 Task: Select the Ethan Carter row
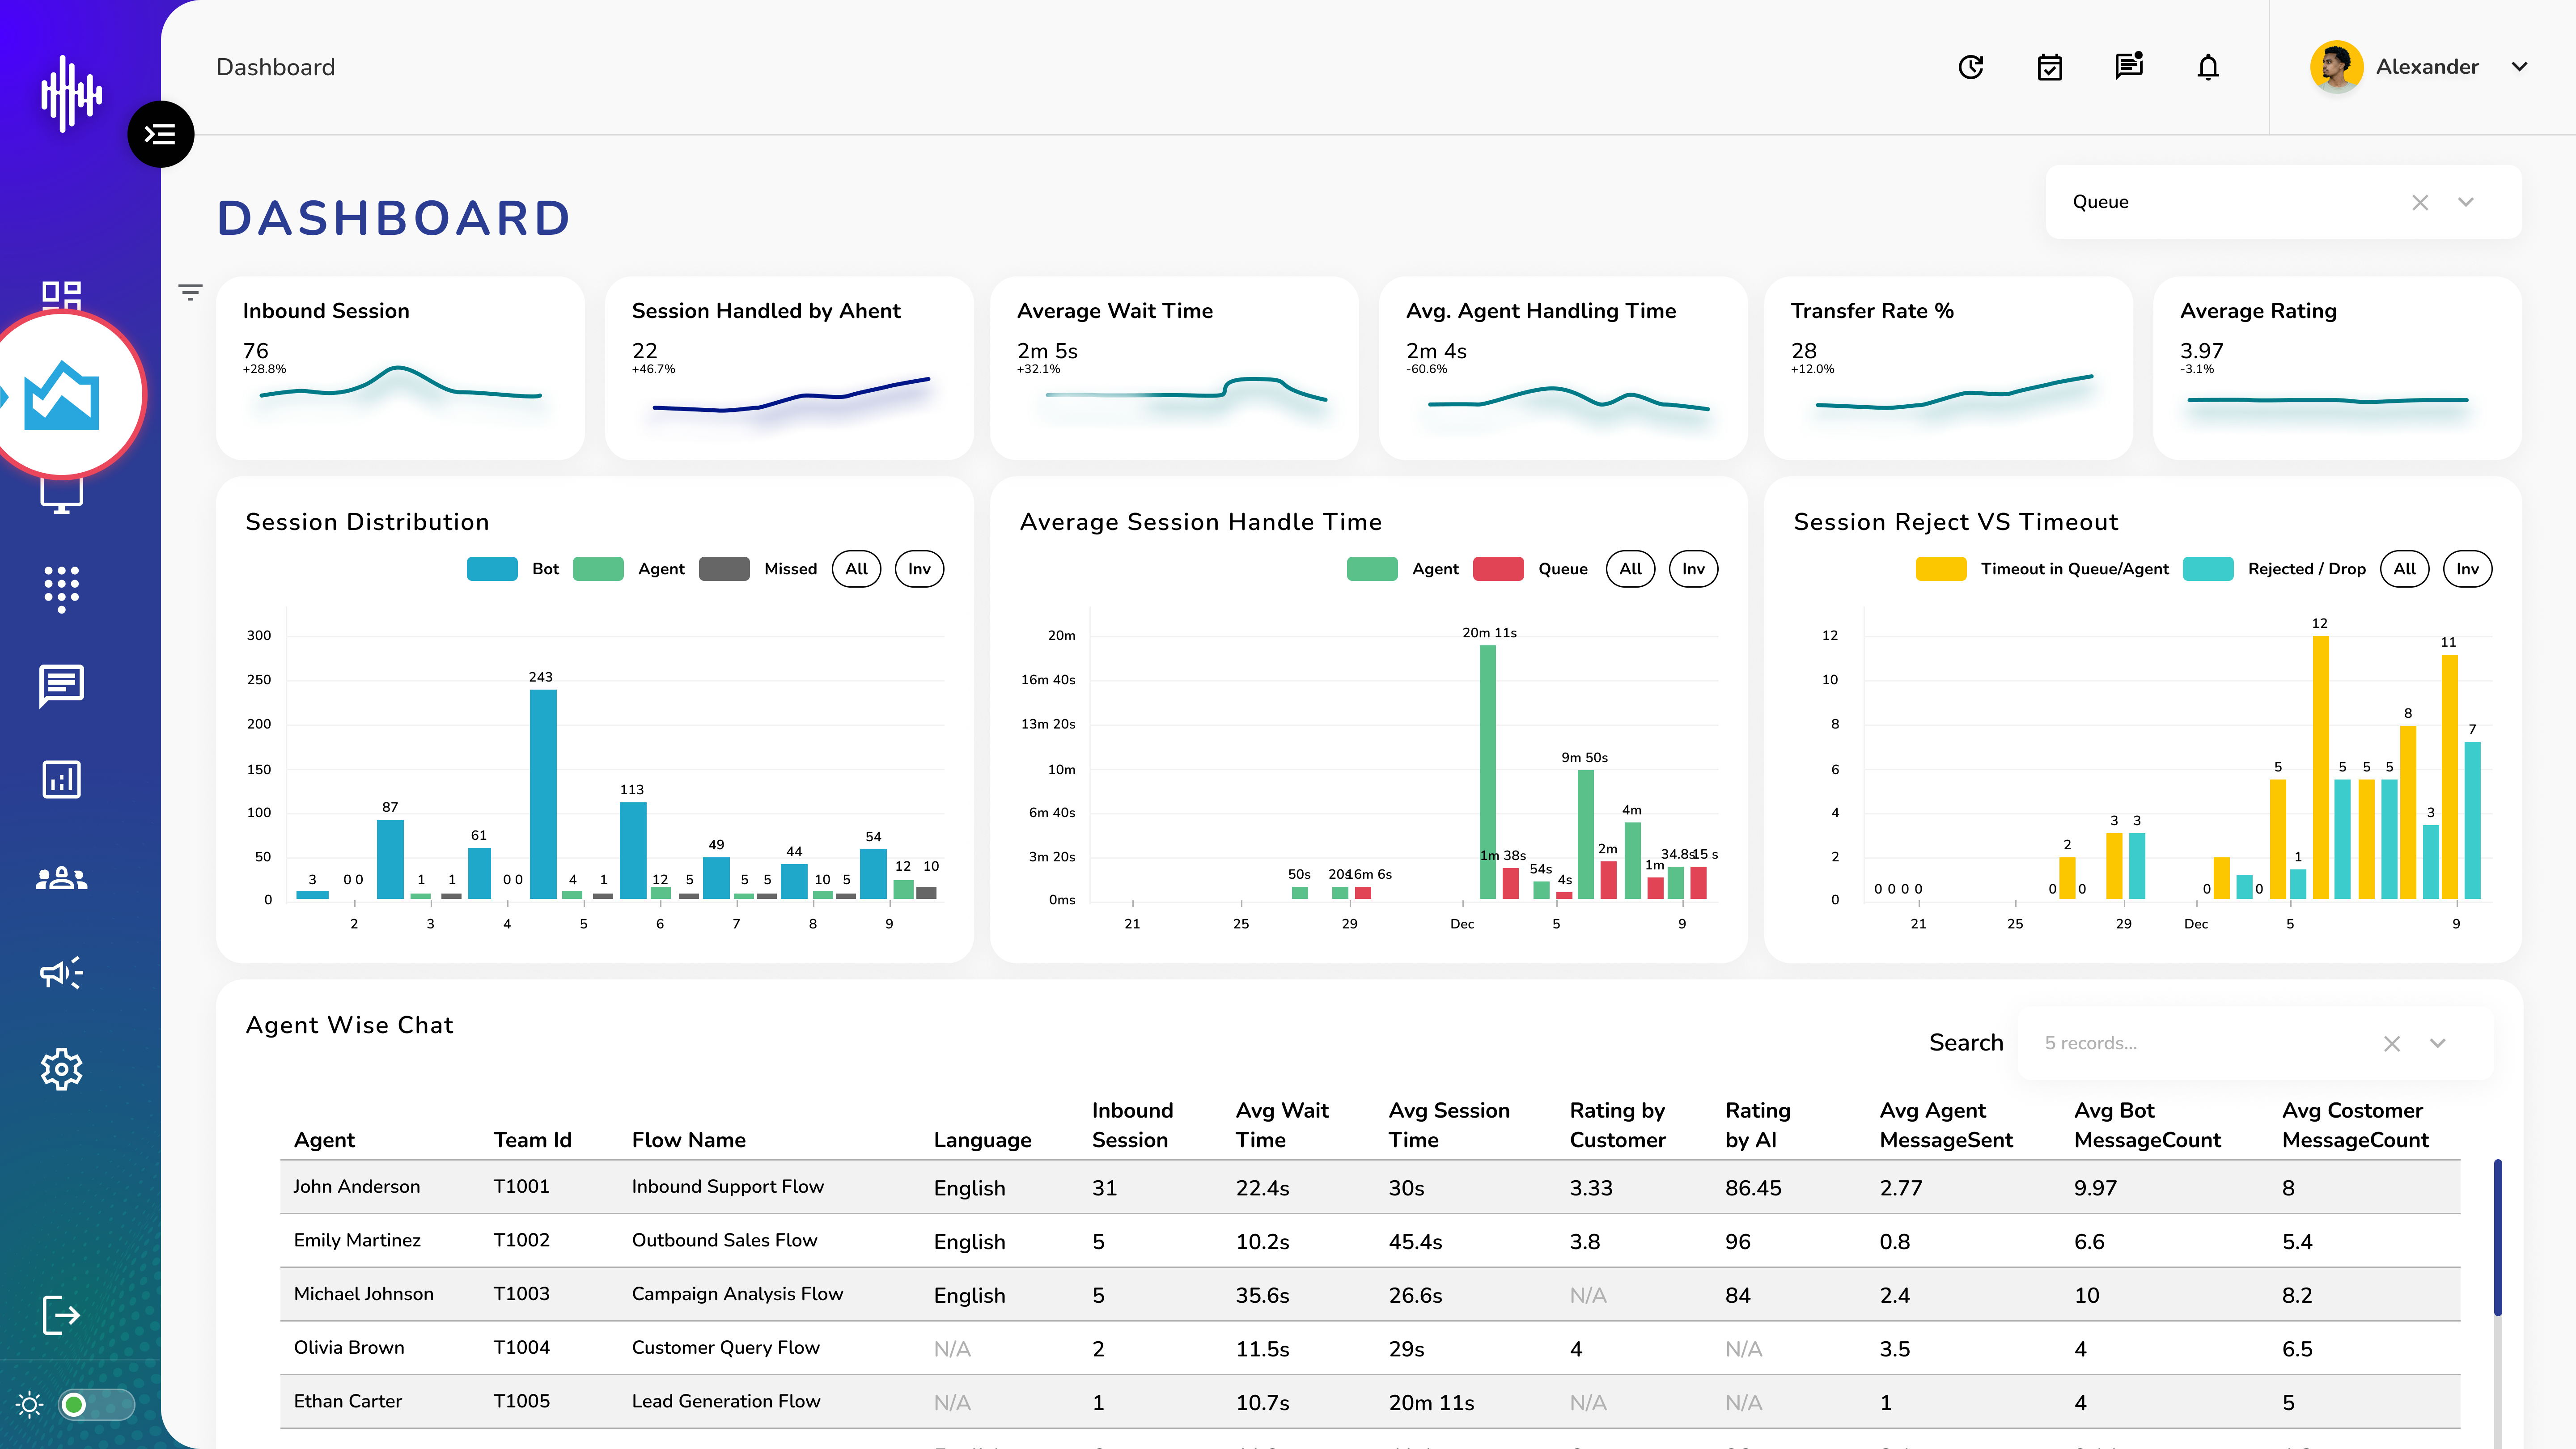pos(1370,1402)
